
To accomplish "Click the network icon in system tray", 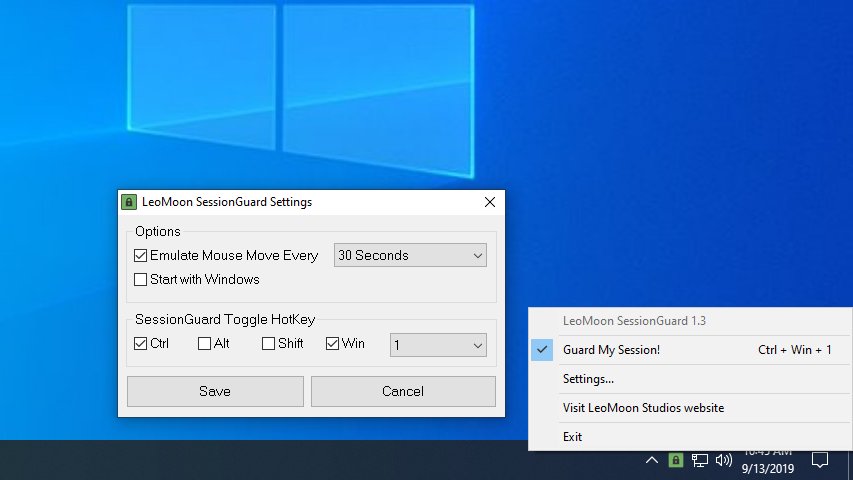I will point(700,461).
